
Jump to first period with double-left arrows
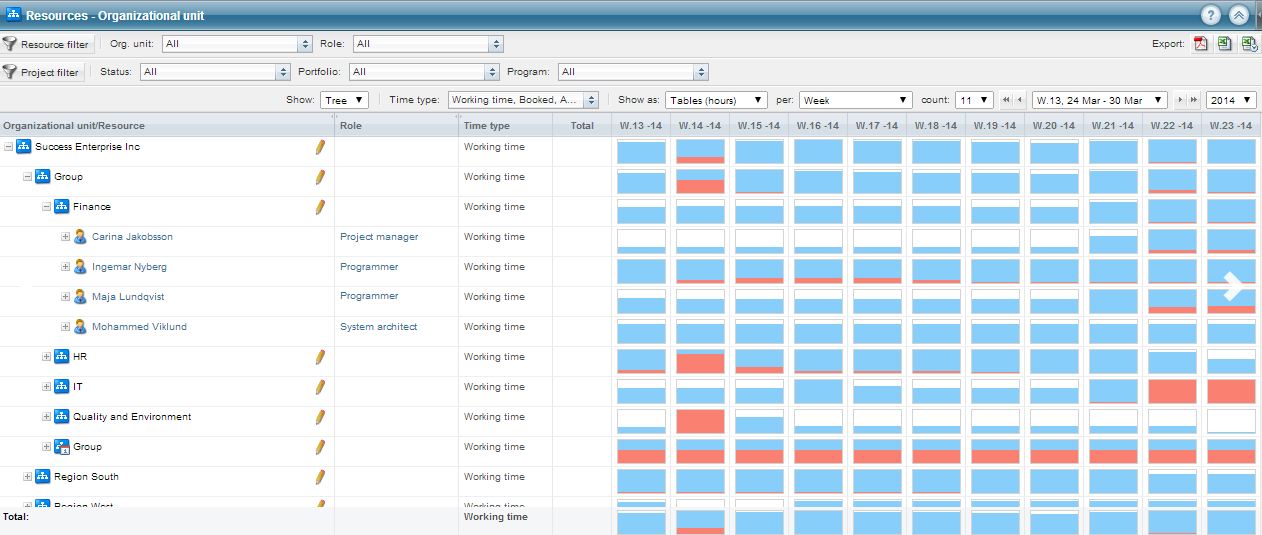coord(1006,100)
